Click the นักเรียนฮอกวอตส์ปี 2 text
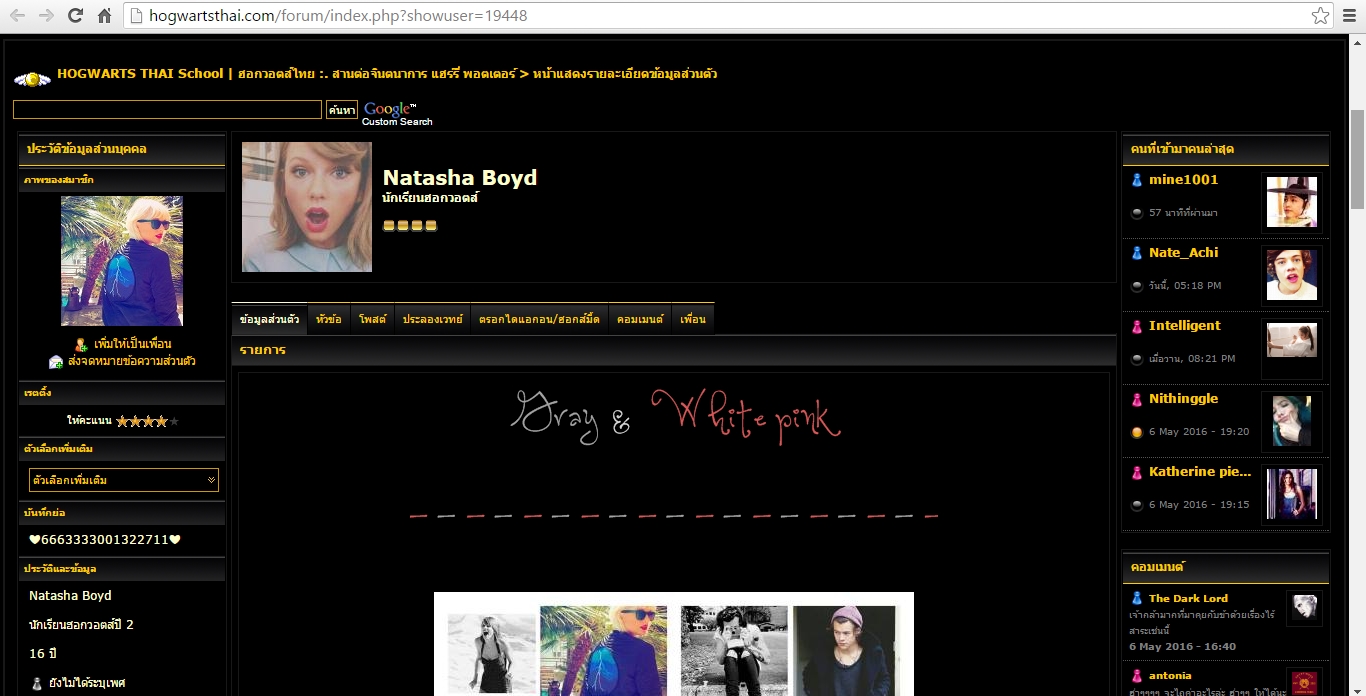 pos(81,625)
